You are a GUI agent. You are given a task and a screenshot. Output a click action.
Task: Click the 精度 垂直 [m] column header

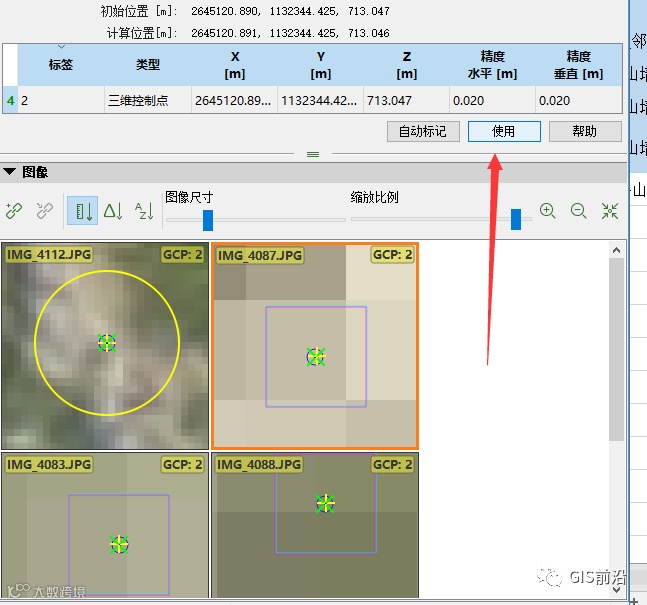pos(579,65)
